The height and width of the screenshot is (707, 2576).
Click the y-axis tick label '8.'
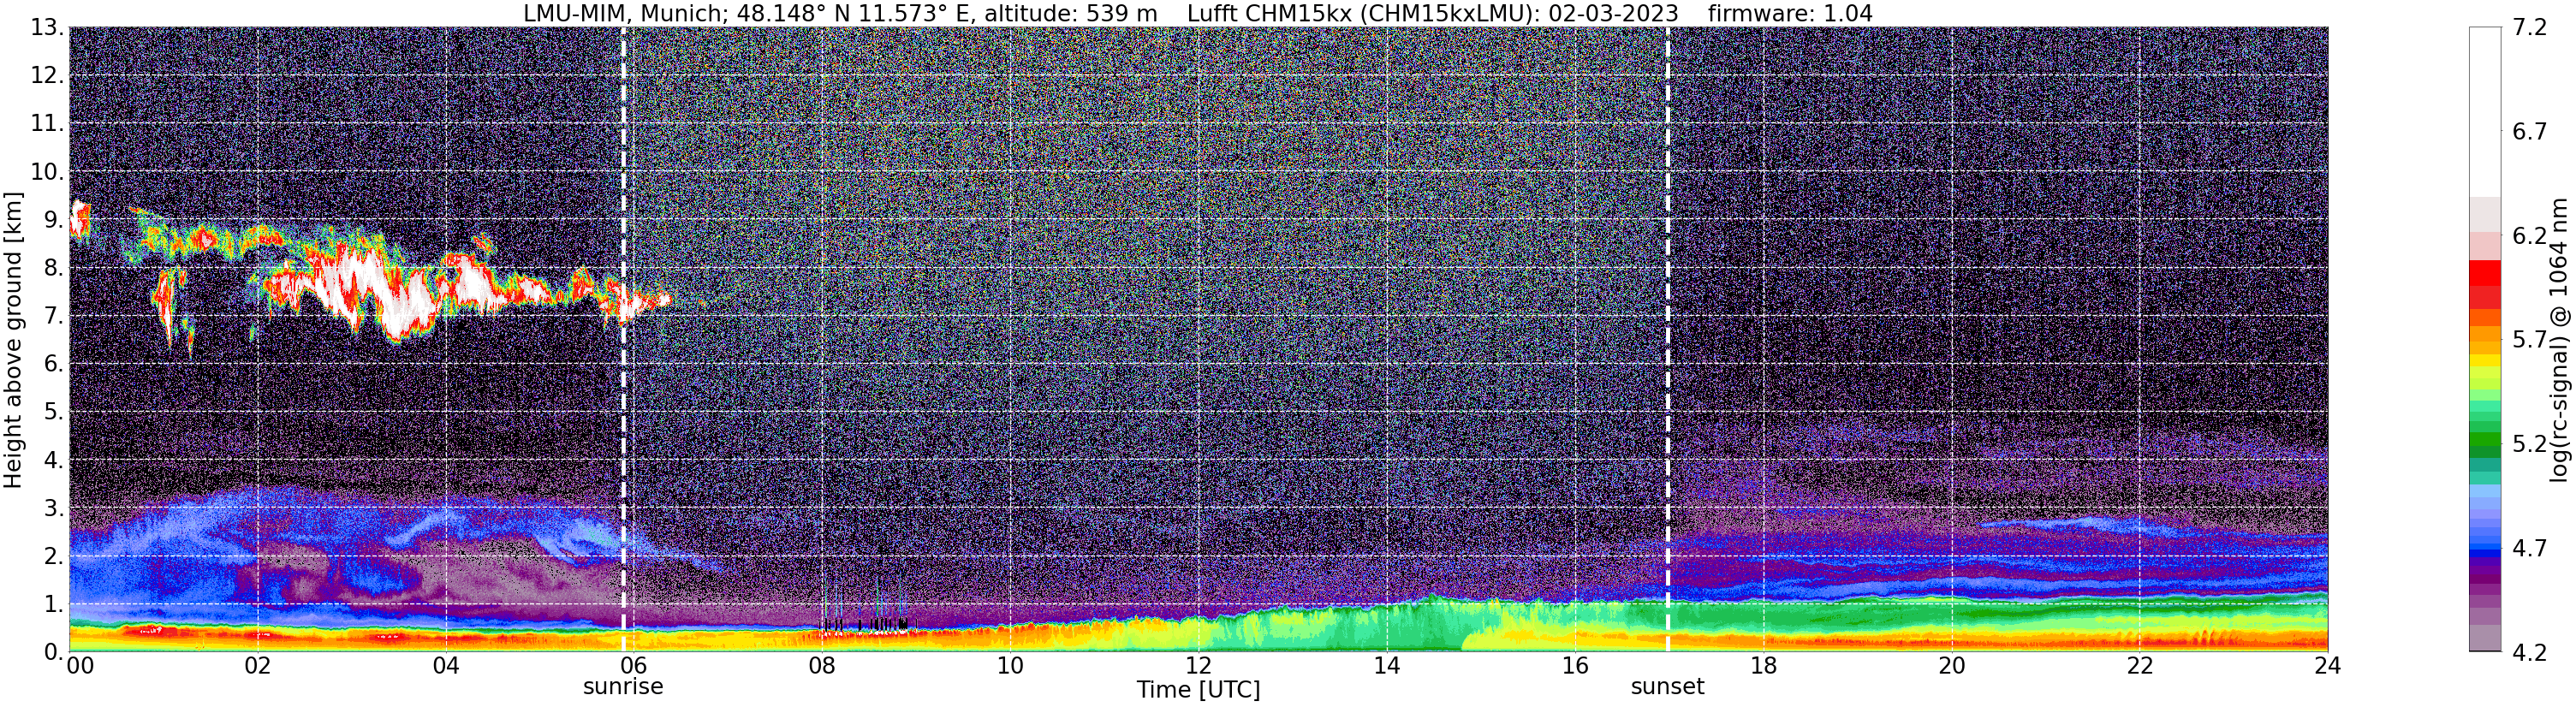click(54, 267)
